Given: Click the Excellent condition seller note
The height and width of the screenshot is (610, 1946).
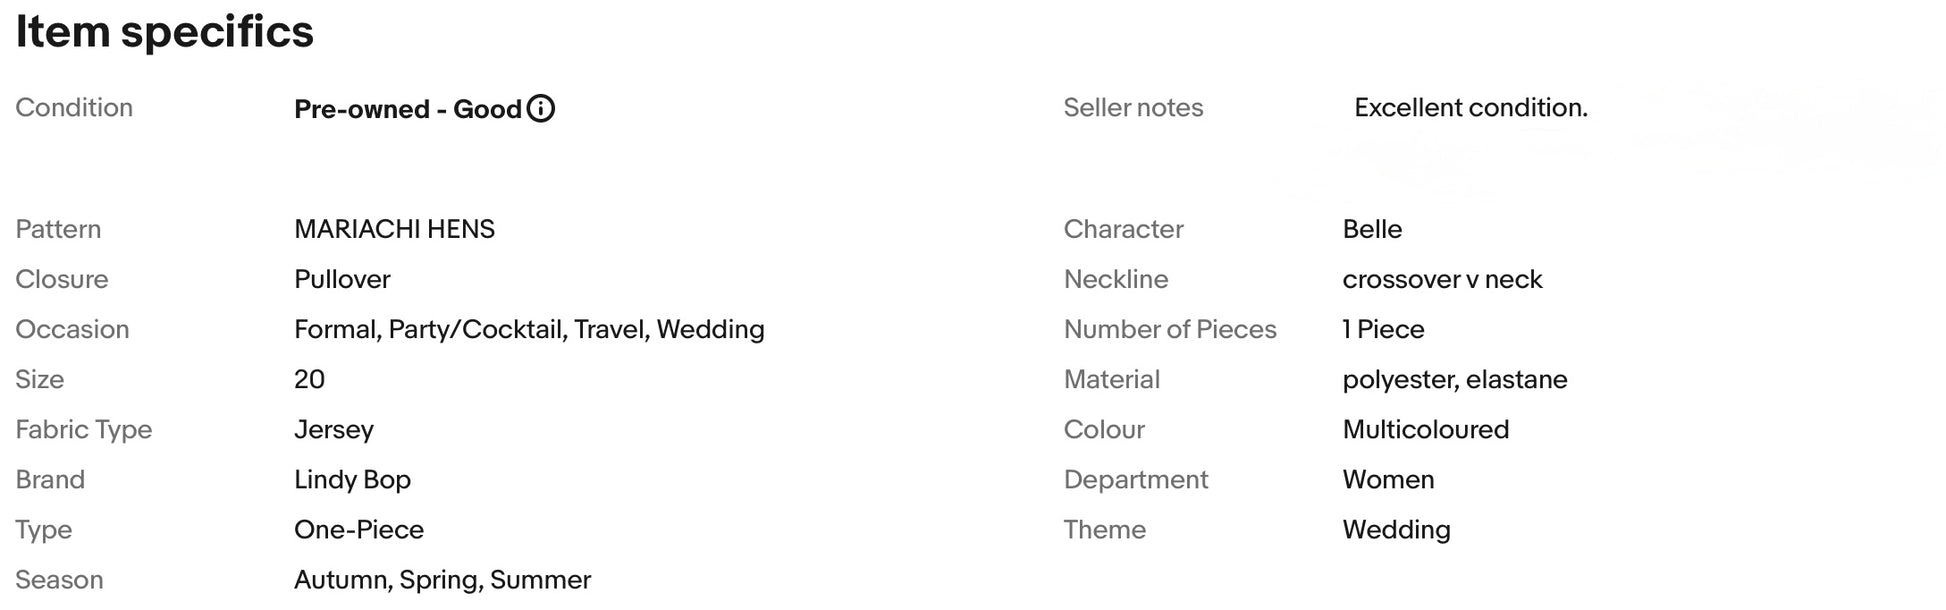Looking at the screenshot, I should tap(1470, 108).
